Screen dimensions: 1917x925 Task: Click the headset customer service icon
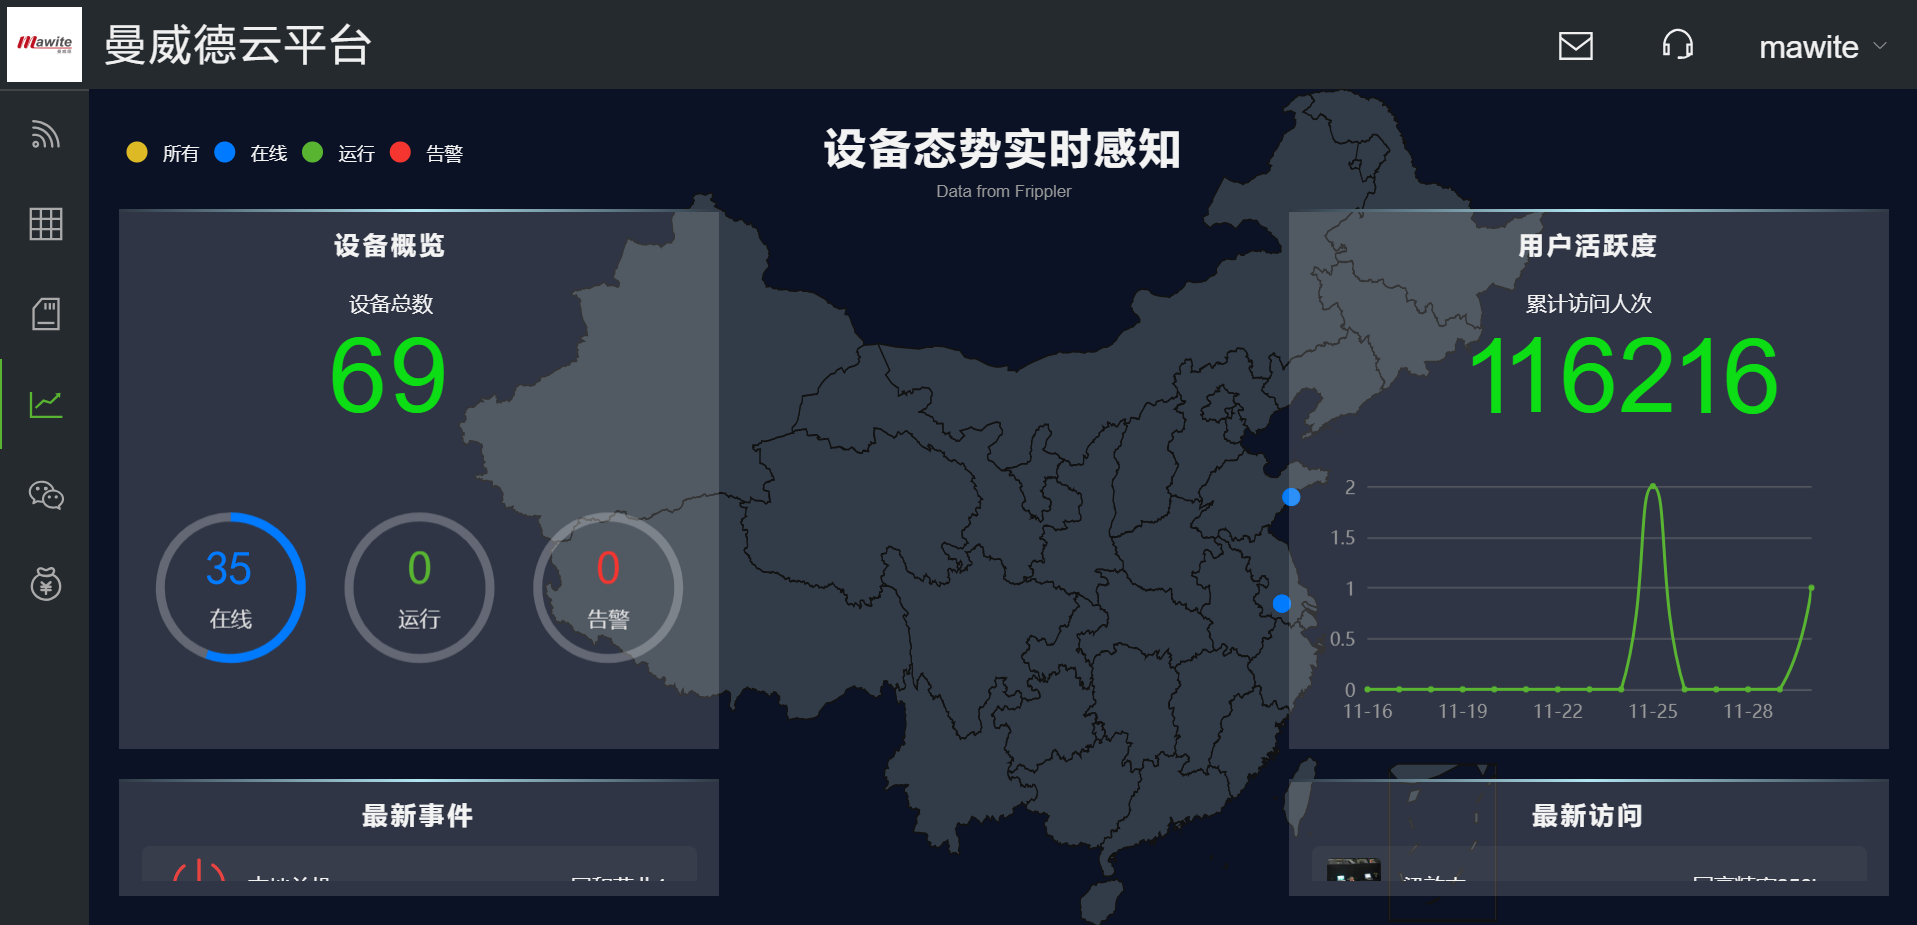click(1678, 46)
